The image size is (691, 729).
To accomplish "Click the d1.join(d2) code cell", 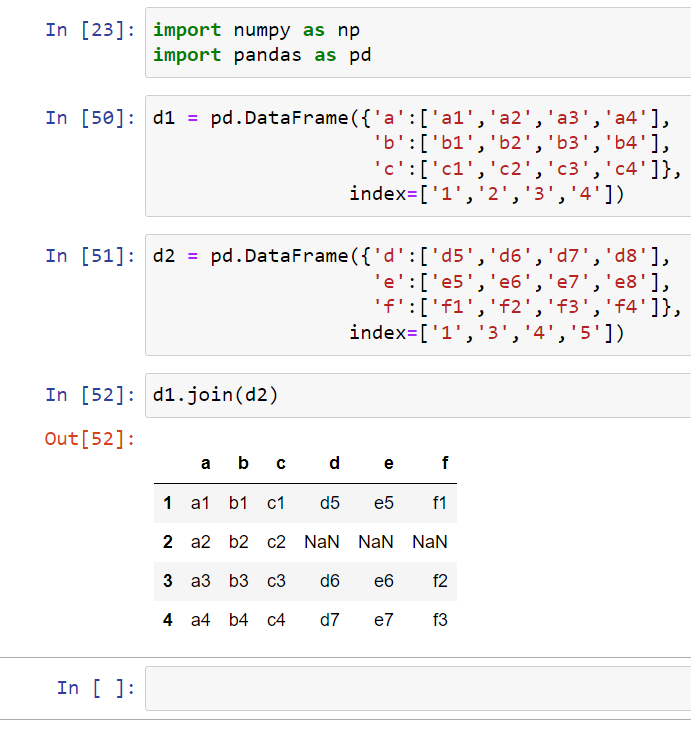I will tap(418, 395).
